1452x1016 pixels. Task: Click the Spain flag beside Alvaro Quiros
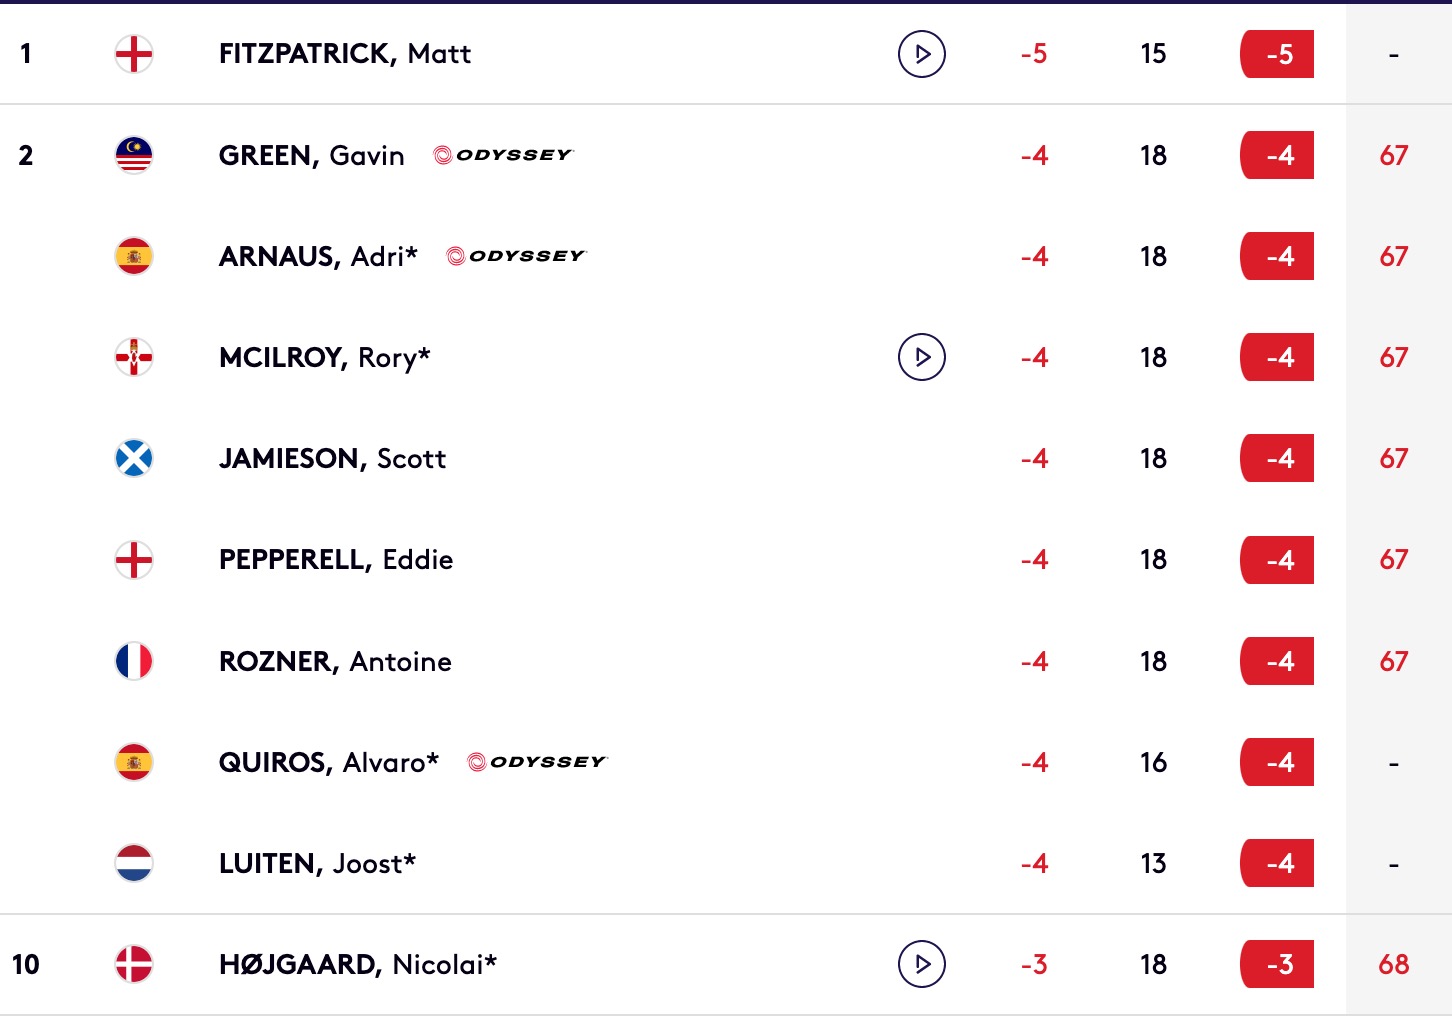point(134,762)
